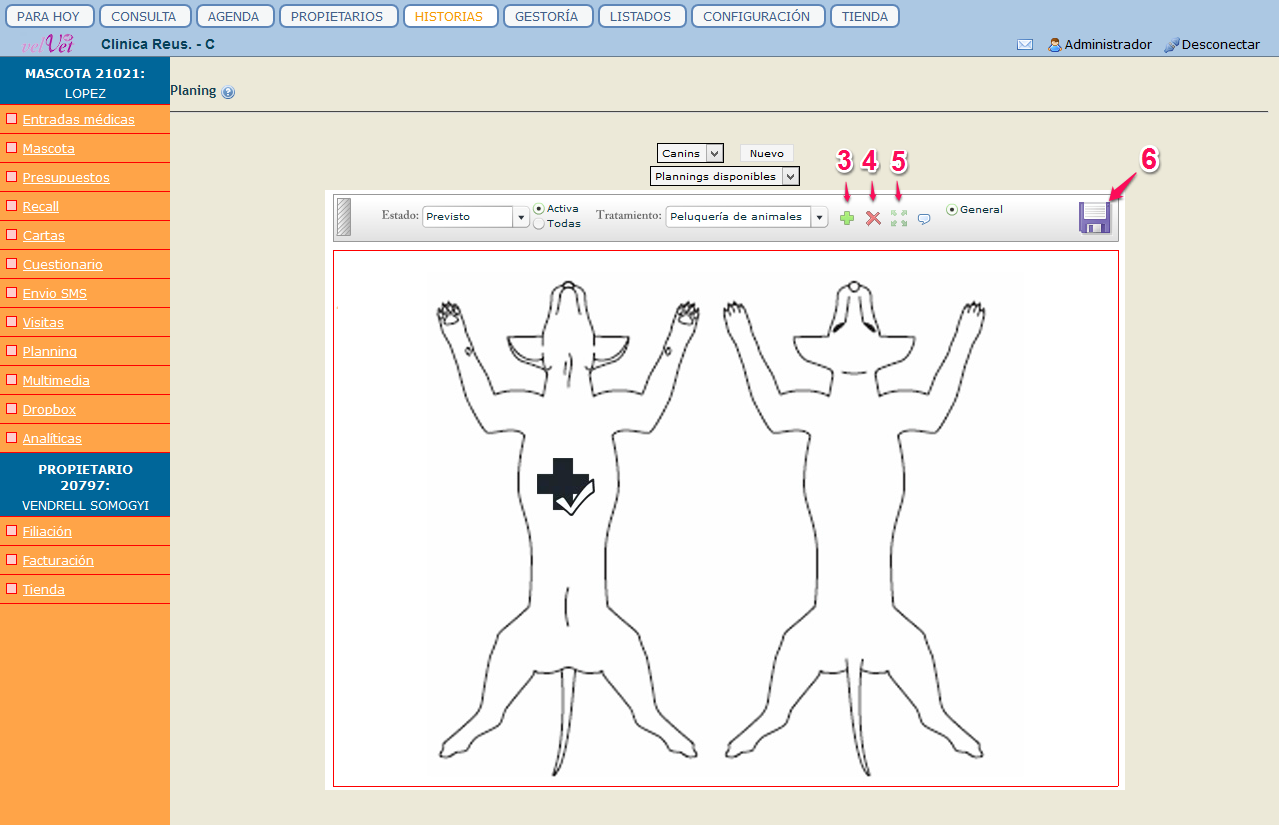This screenshot has height=825, width=1279.
Task: Open the CONFIGURACIÓN menu tab
Action: point(757,16)
